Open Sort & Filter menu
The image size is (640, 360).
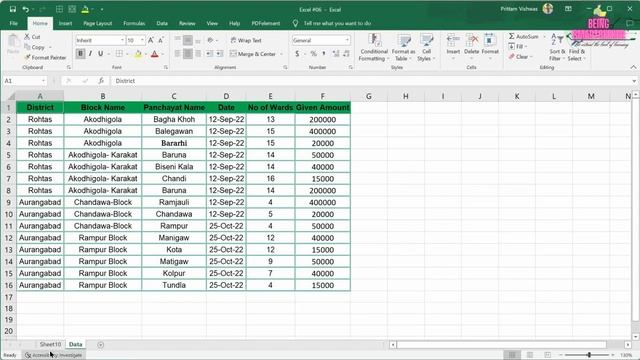557,47
